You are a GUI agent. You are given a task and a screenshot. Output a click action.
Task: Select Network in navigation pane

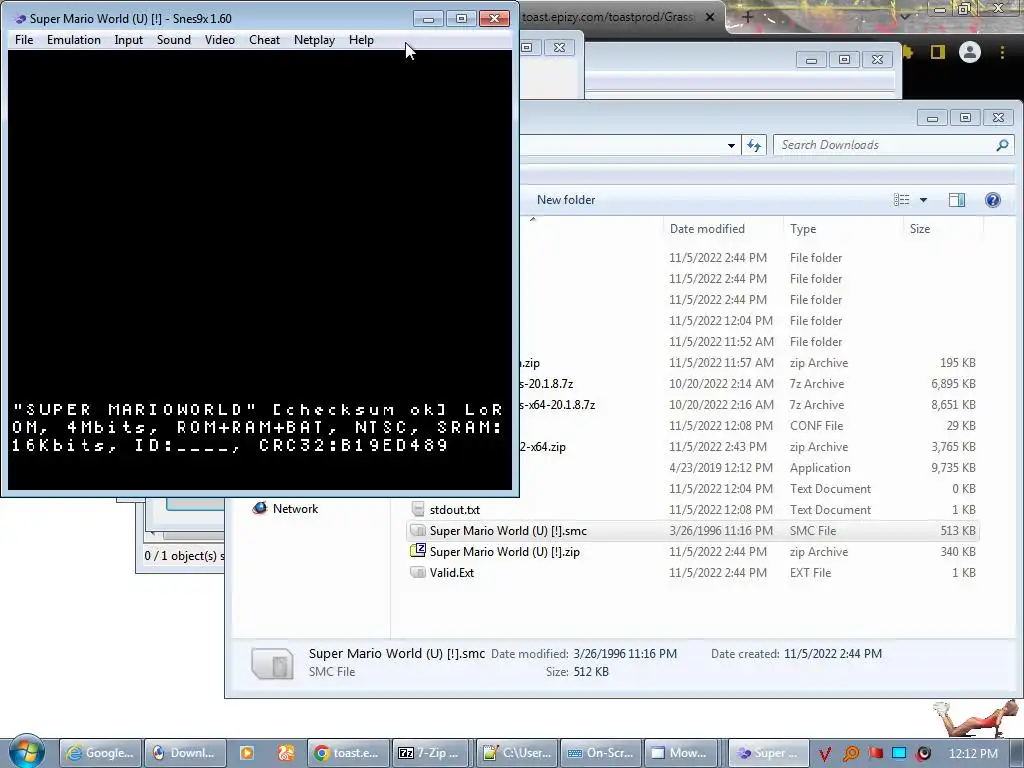295,509
